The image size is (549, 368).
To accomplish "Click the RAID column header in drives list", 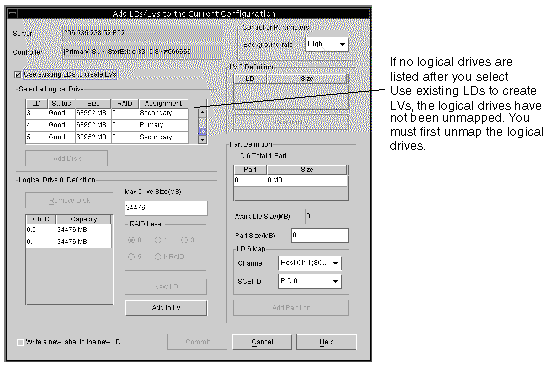I will point(125,104).
